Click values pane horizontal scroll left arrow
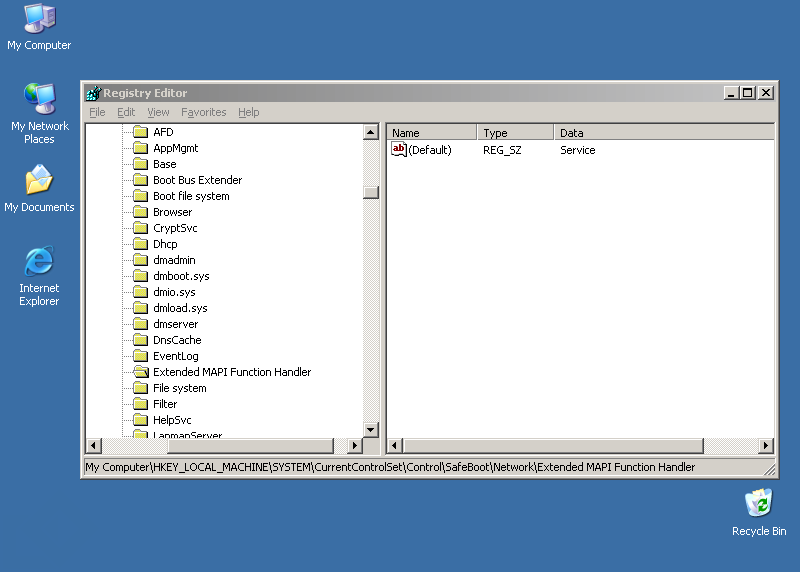This screenshot has width=800, height=572. tap(394, 445)
